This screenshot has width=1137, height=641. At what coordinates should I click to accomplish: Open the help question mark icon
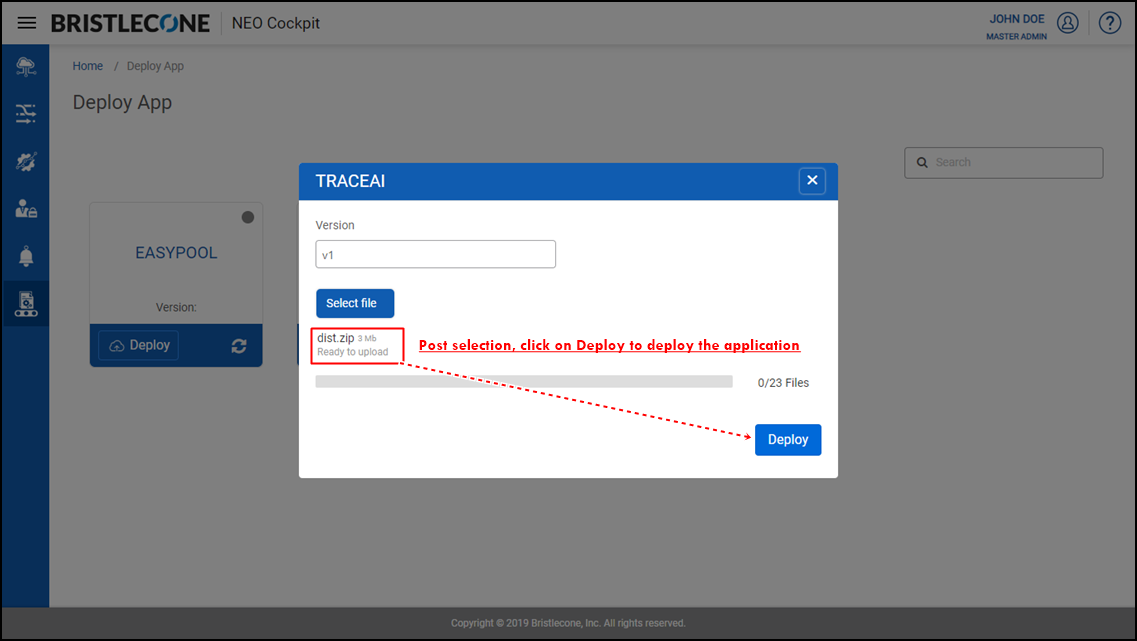coord(1109,23)
